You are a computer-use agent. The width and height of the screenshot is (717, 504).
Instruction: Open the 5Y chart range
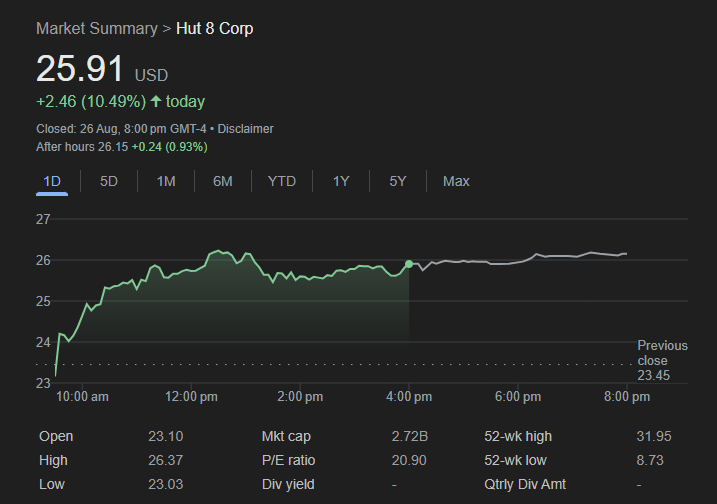398,181
